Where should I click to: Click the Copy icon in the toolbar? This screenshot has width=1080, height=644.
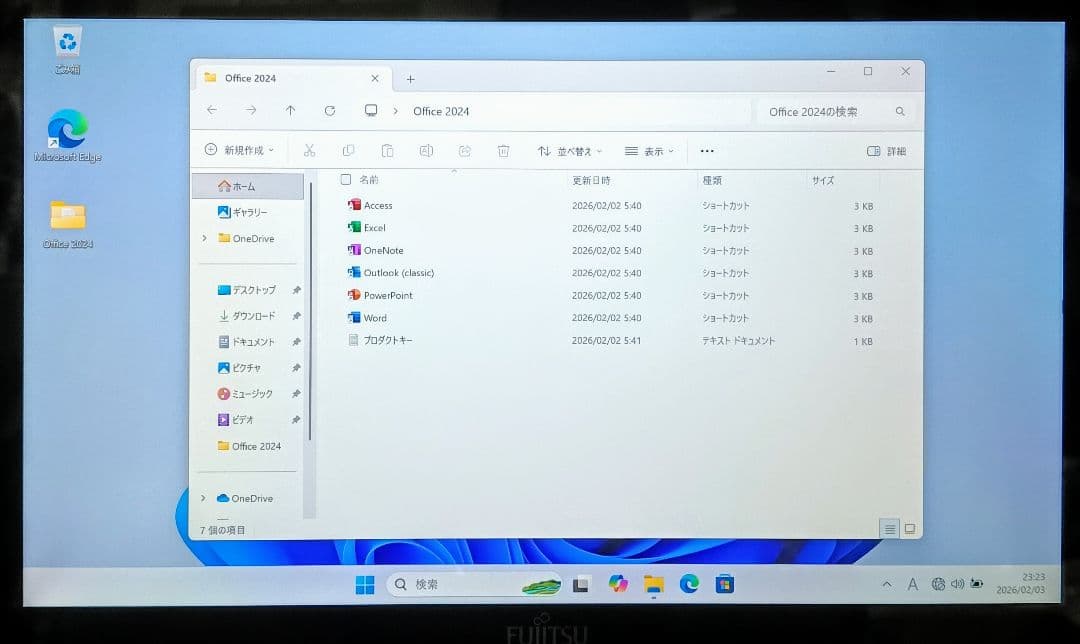point(348,150)
